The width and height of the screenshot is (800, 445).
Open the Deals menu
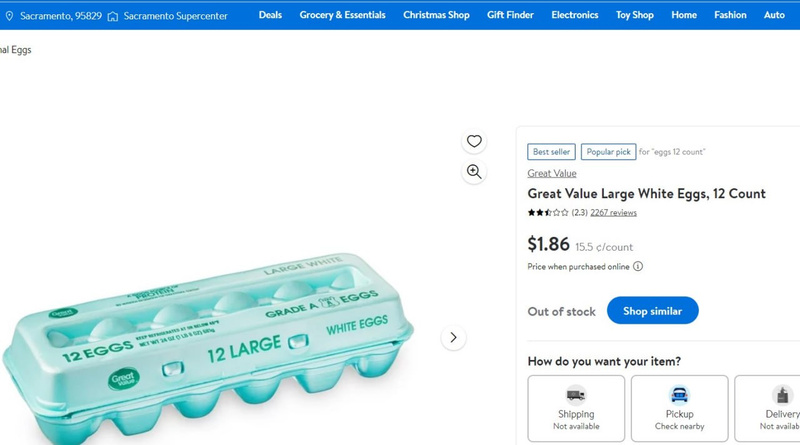[270, 15]
